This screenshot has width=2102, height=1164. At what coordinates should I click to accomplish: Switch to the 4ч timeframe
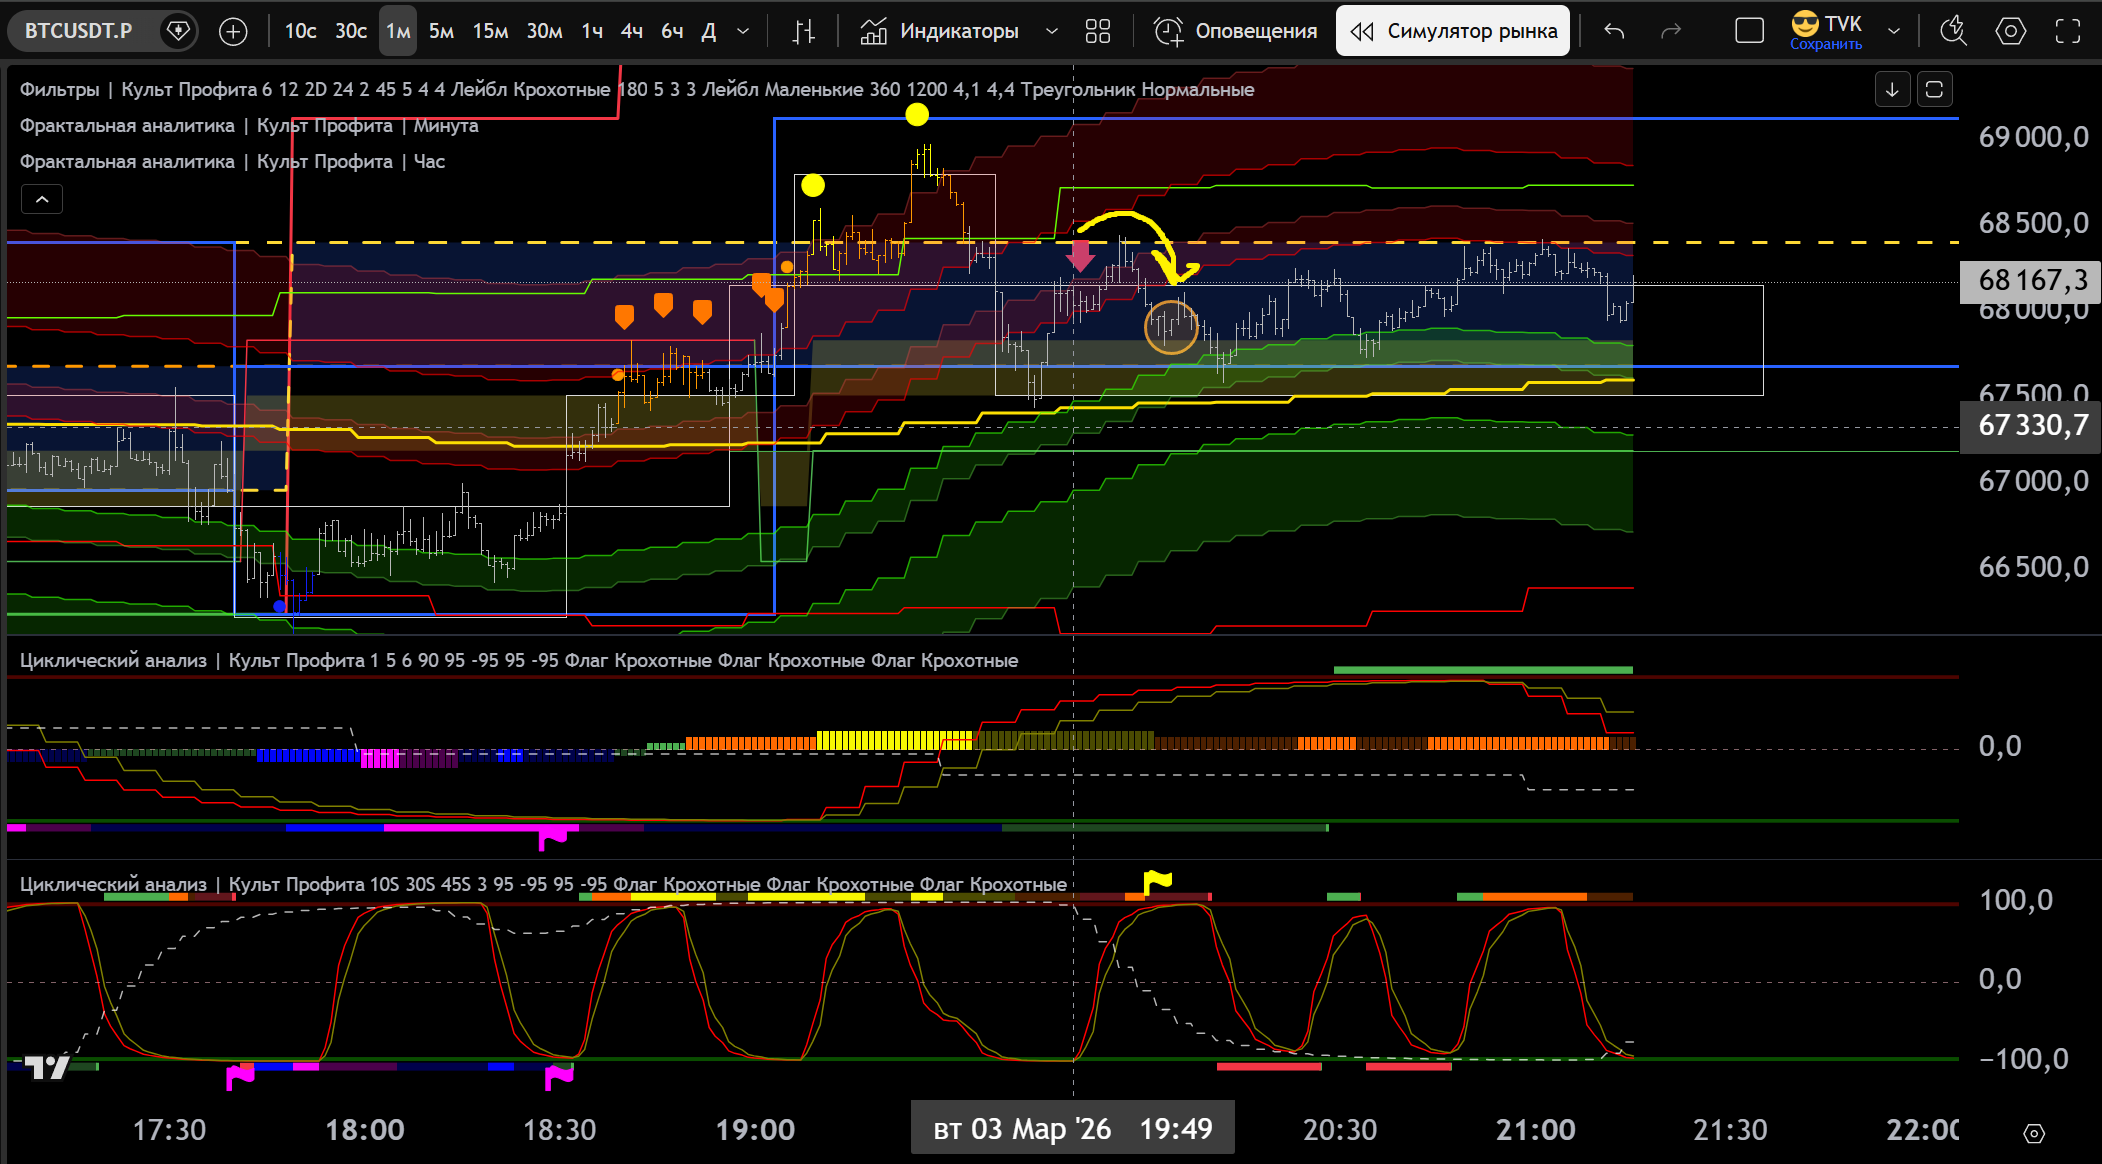[x=631, y=31]
